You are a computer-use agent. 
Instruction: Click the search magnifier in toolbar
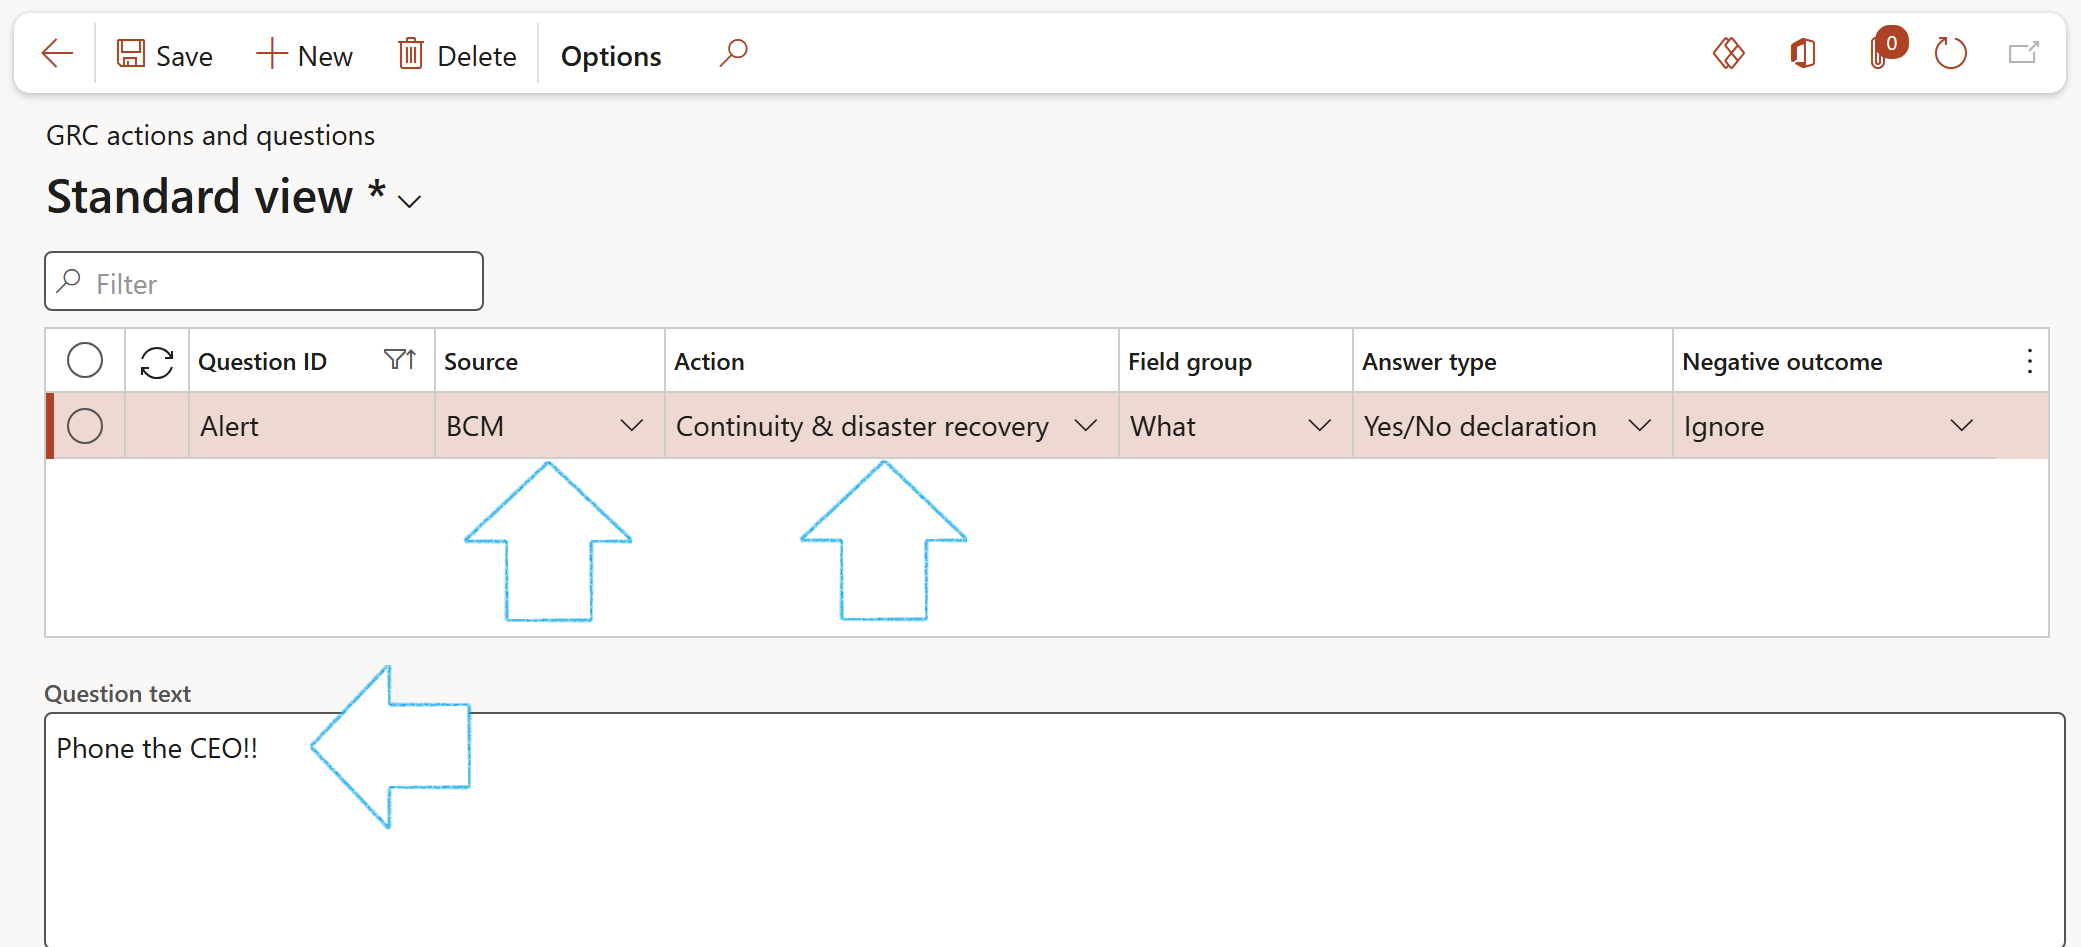733,54
